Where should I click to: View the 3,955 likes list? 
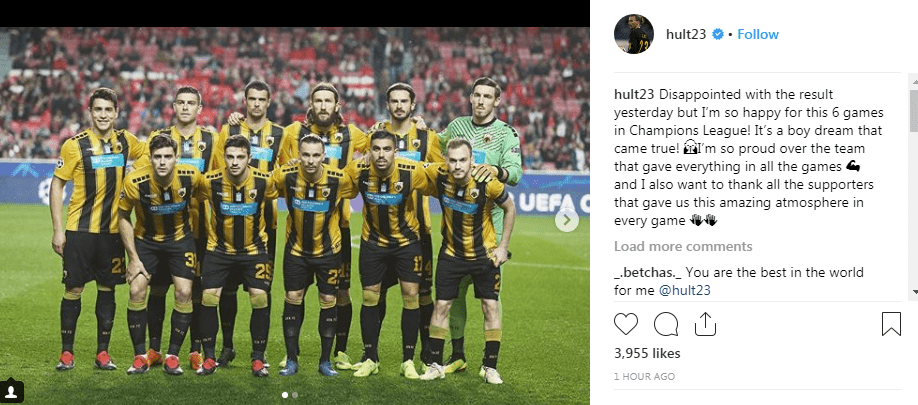(x=647, y=353)
